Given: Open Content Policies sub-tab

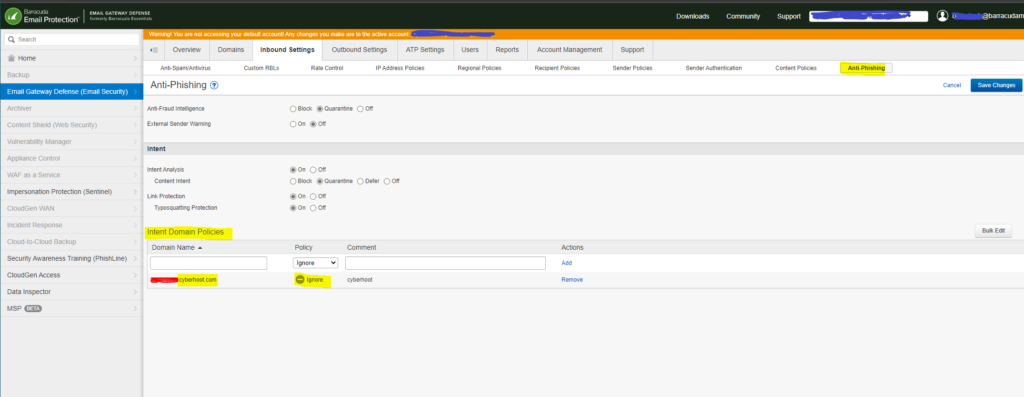Looking at the screenshot, I should [x=795, y=68].
